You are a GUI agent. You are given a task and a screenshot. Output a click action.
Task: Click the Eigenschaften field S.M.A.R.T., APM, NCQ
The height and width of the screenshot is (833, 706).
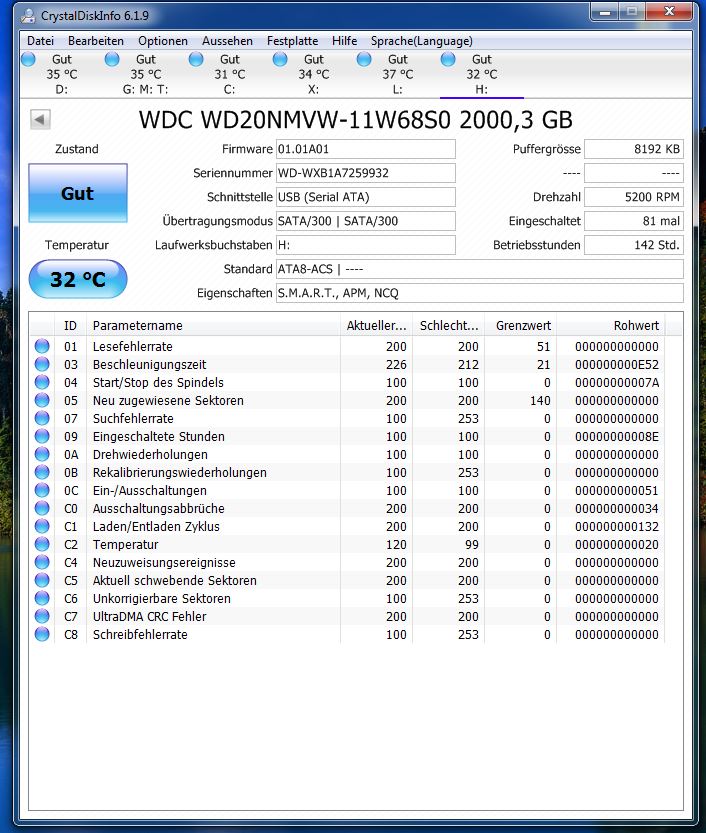point(480,293)
